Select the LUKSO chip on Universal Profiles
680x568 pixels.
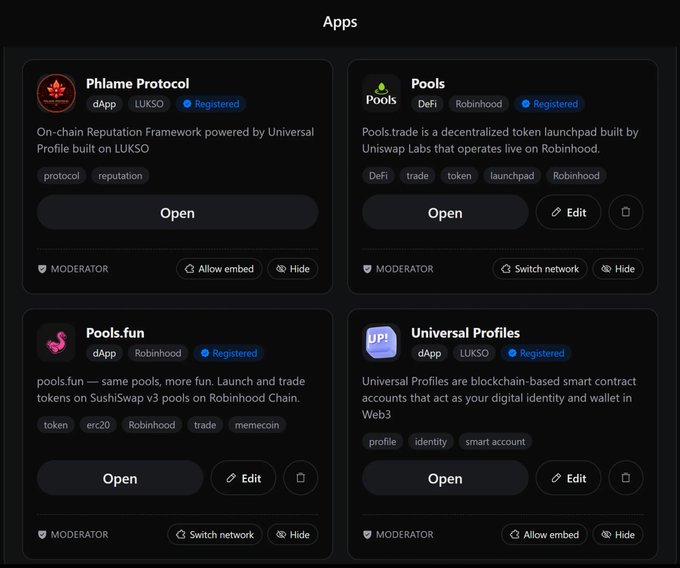tap(474, 353)
